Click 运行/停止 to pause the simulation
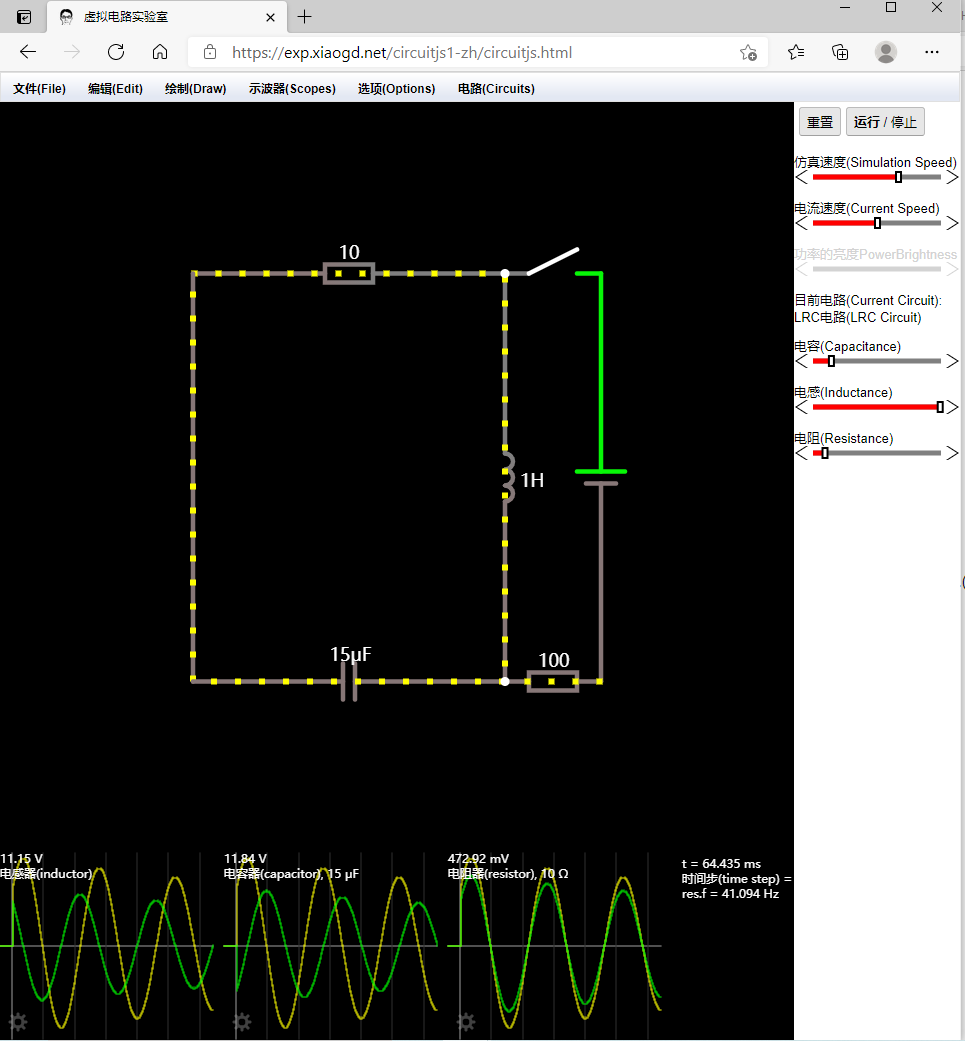Image resolution: width=965 pixels, height=1041 pixels. coord(885,121)
